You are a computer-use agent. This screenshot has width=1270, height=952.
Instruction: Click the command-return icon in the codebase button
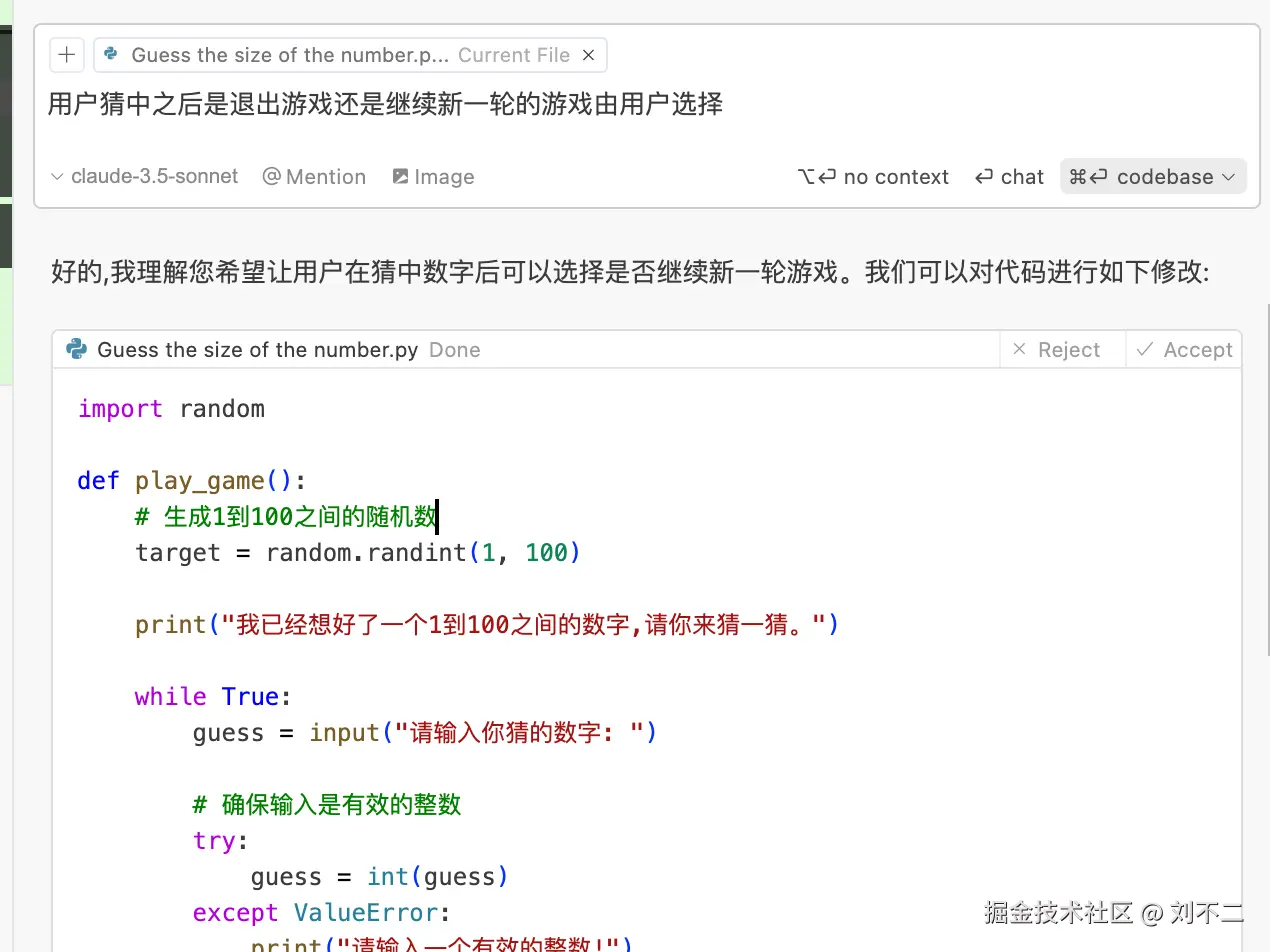1087,176
